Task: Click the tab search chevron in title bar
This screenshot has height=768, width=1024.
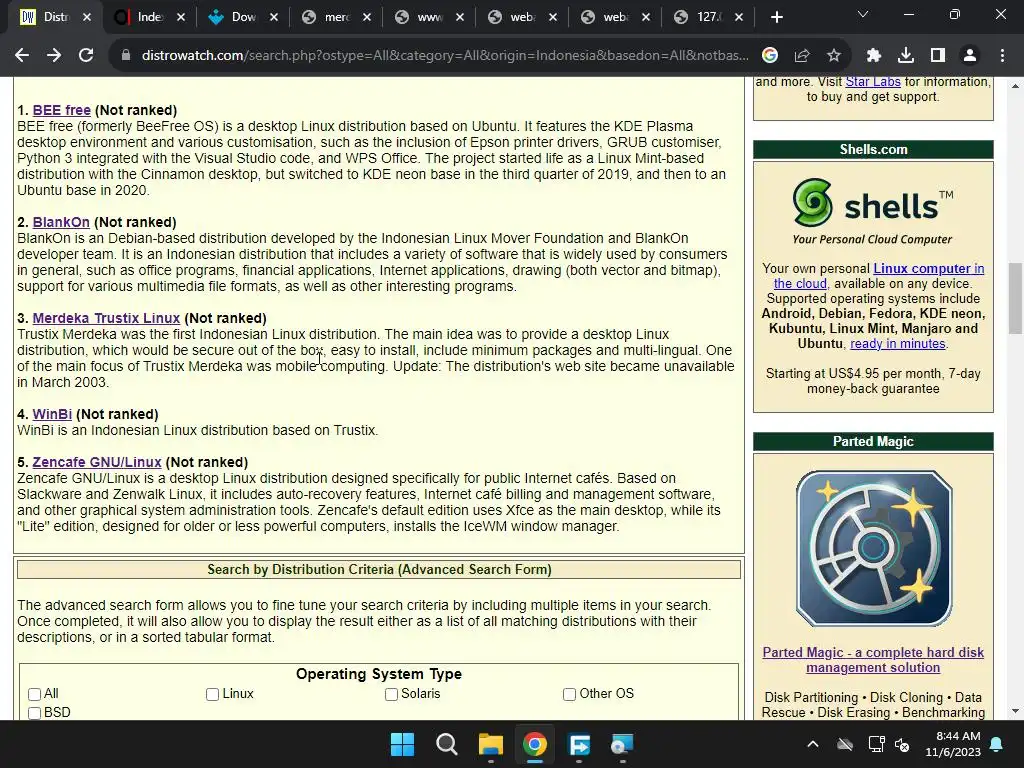Action: click(863, 14)
